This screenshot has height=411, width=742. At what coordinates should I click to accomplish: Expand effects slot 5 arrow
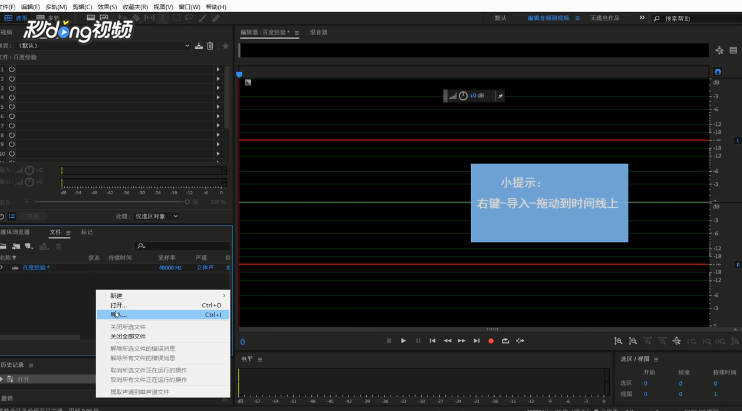click(x=218, y=107)
